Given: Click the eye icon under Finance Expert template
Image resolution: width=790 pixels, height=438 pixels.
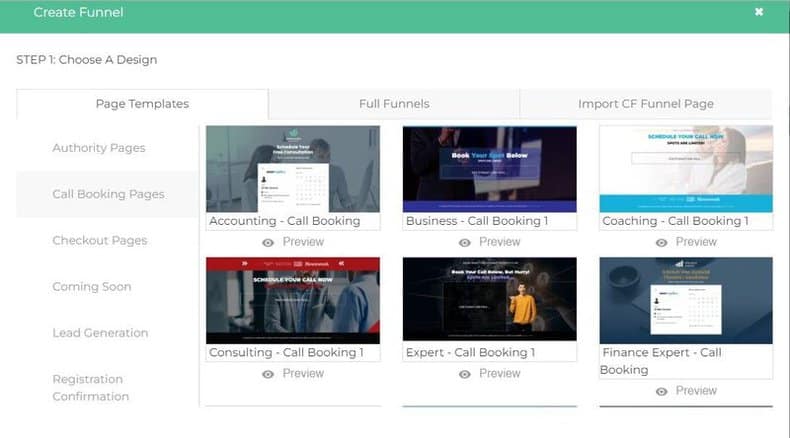Looking at the screenshot, I should (661, 391).
